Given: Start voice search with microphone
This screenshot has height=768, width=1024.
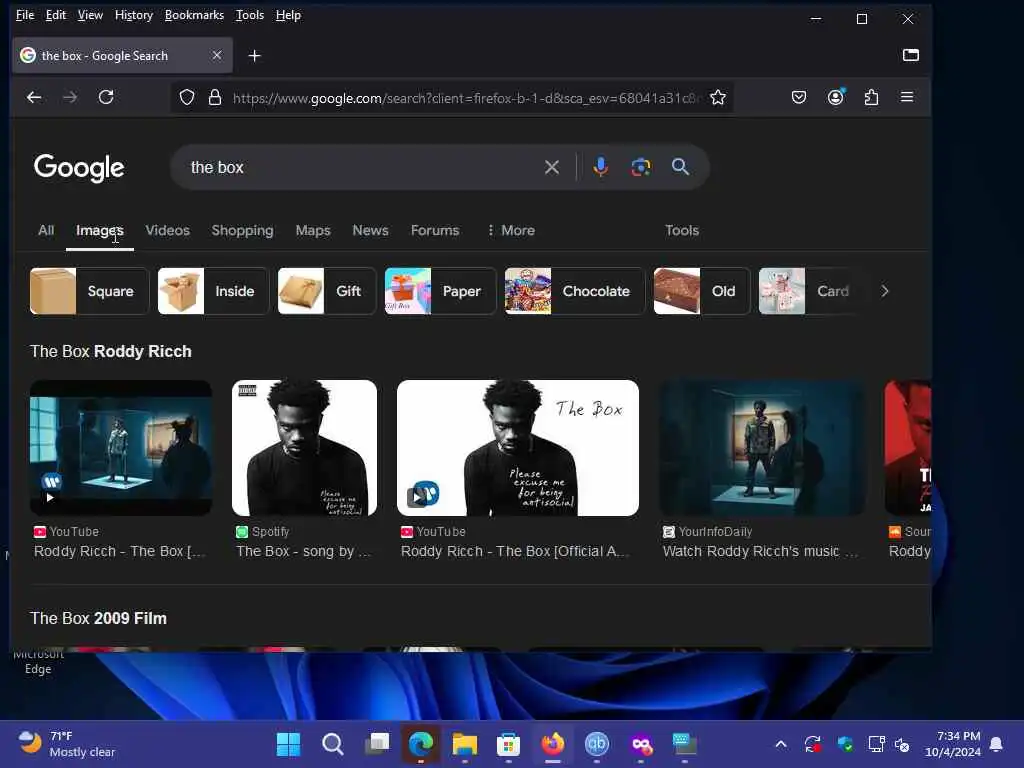Looking at the screenshot, I should coord(601,167).
